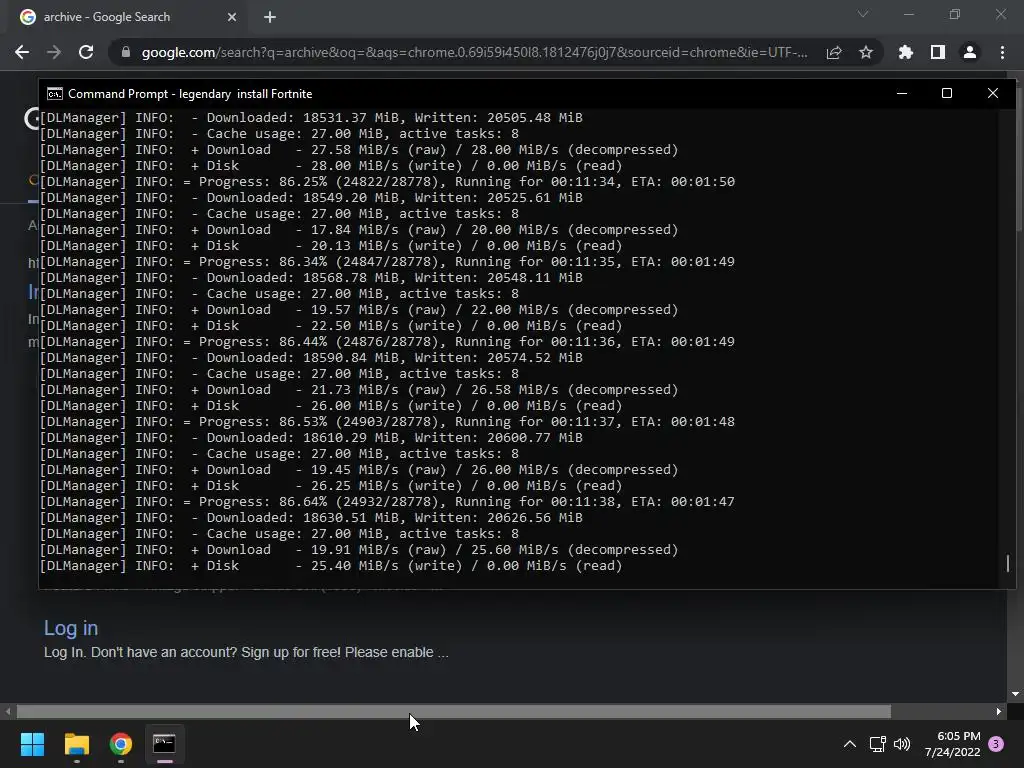Image resolution: width=1024 pixels, height=768 pixels.
Task: Open volume control tray icon
Action: (x=902, y=744)
